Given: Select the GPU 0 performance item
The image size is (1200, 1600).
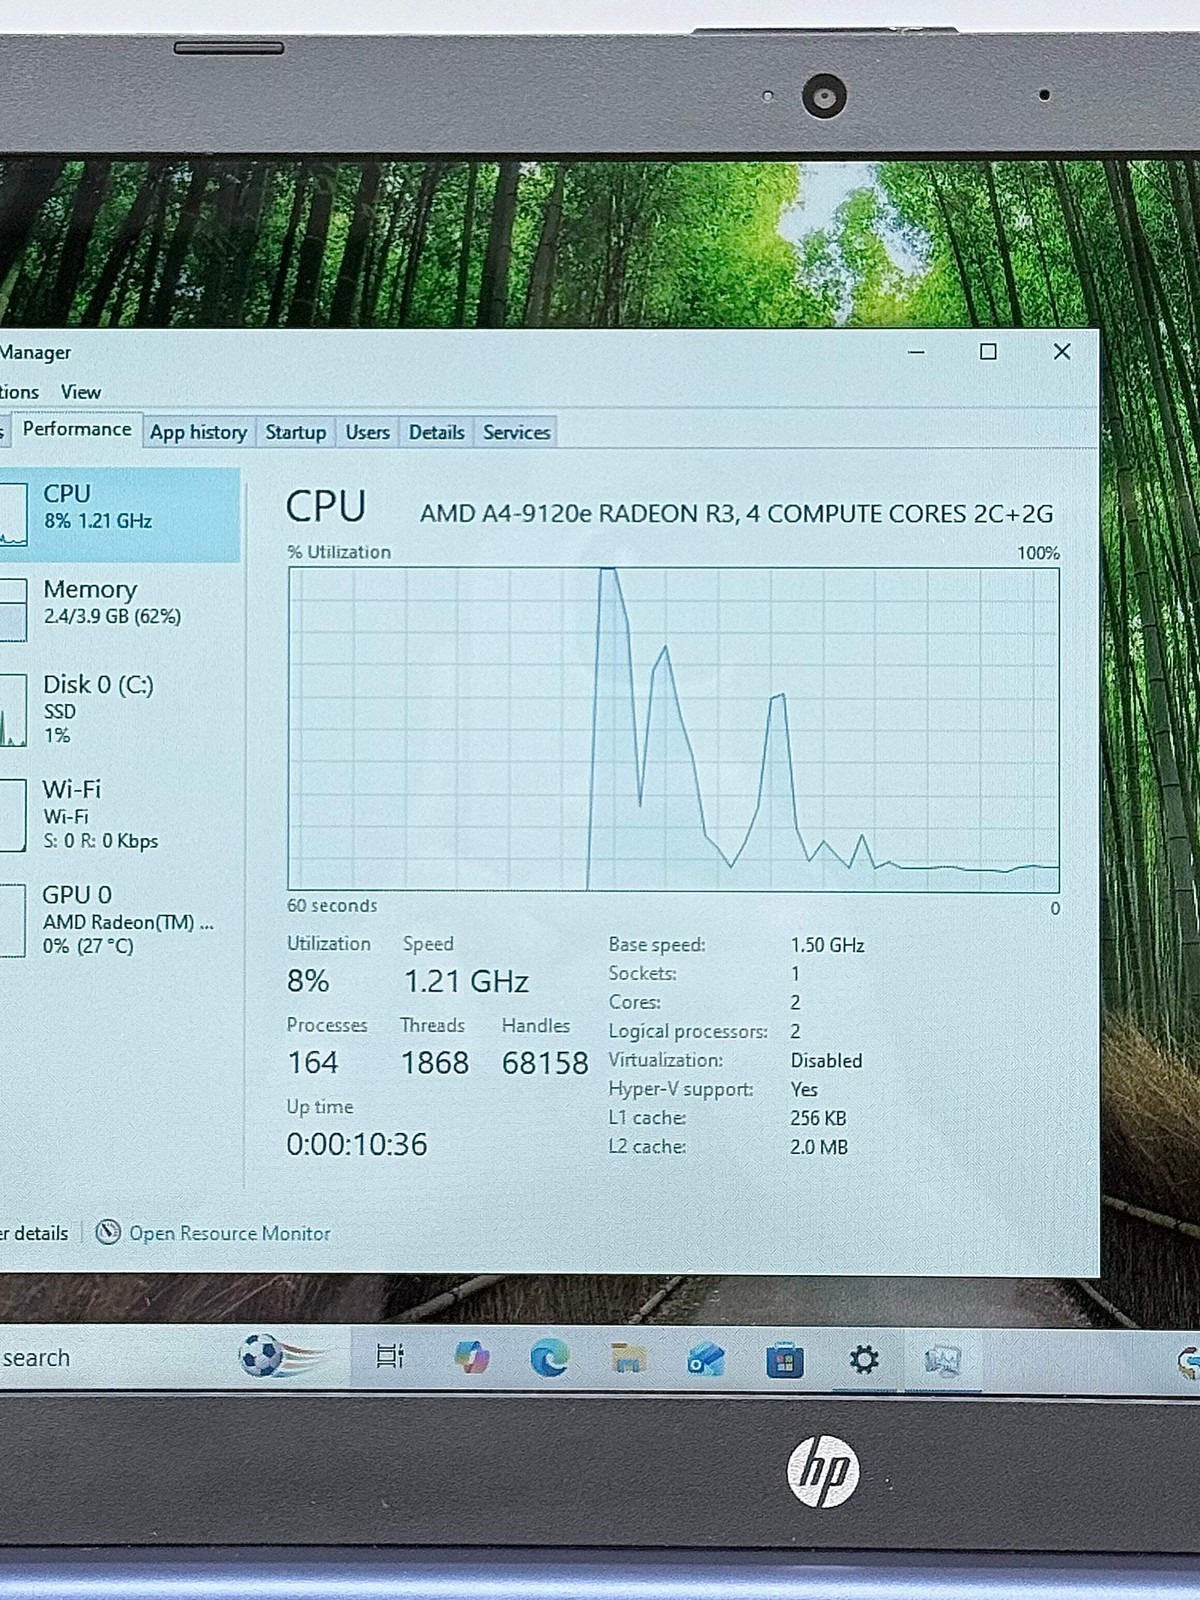Looking at the screenshot, I should click(120, 919).
